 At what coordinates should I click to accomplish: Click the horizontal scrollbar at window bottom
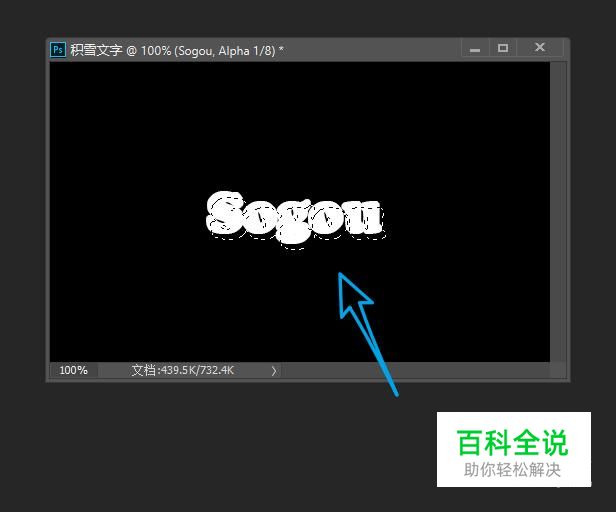point(415,370)
